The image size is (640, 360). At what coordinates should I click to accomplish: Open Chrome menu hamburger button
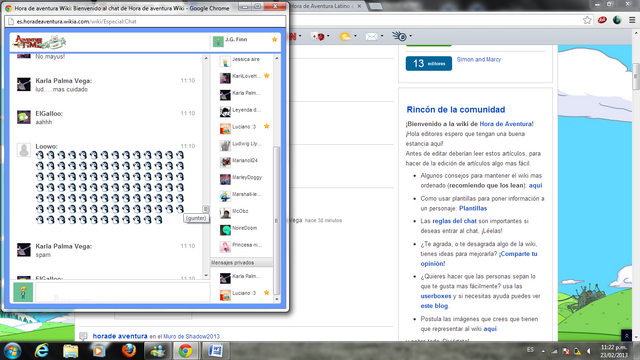point(632,20)
